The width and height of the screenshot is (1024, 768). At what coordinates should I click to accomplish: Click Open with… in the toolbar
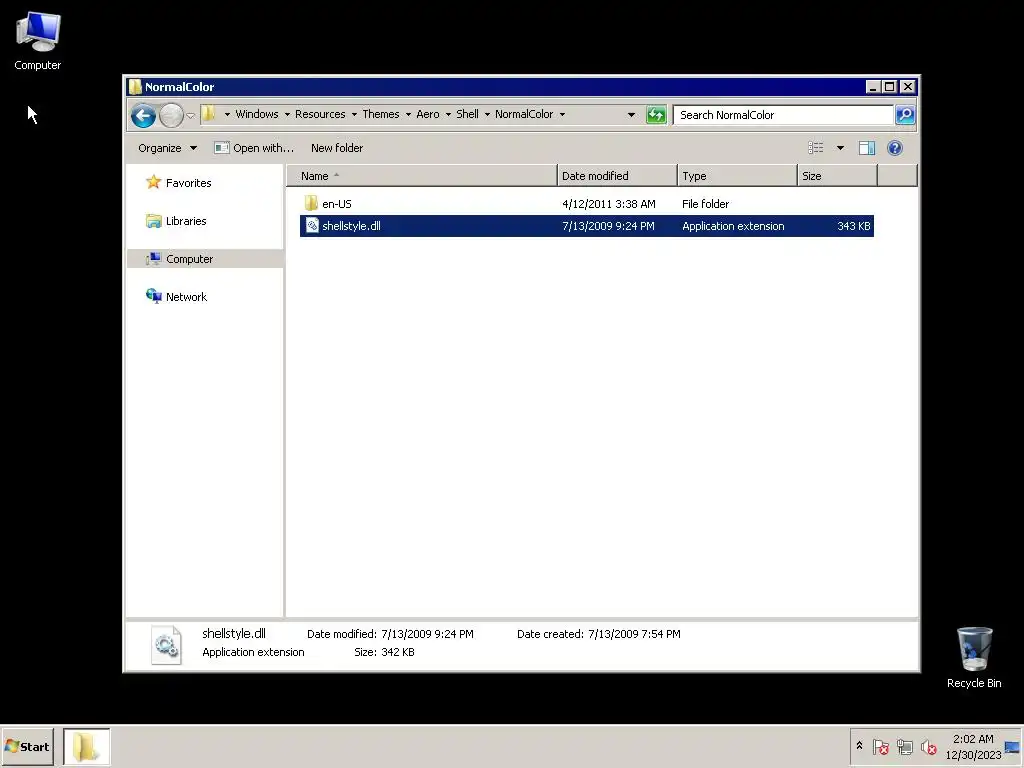coord(254,148)
